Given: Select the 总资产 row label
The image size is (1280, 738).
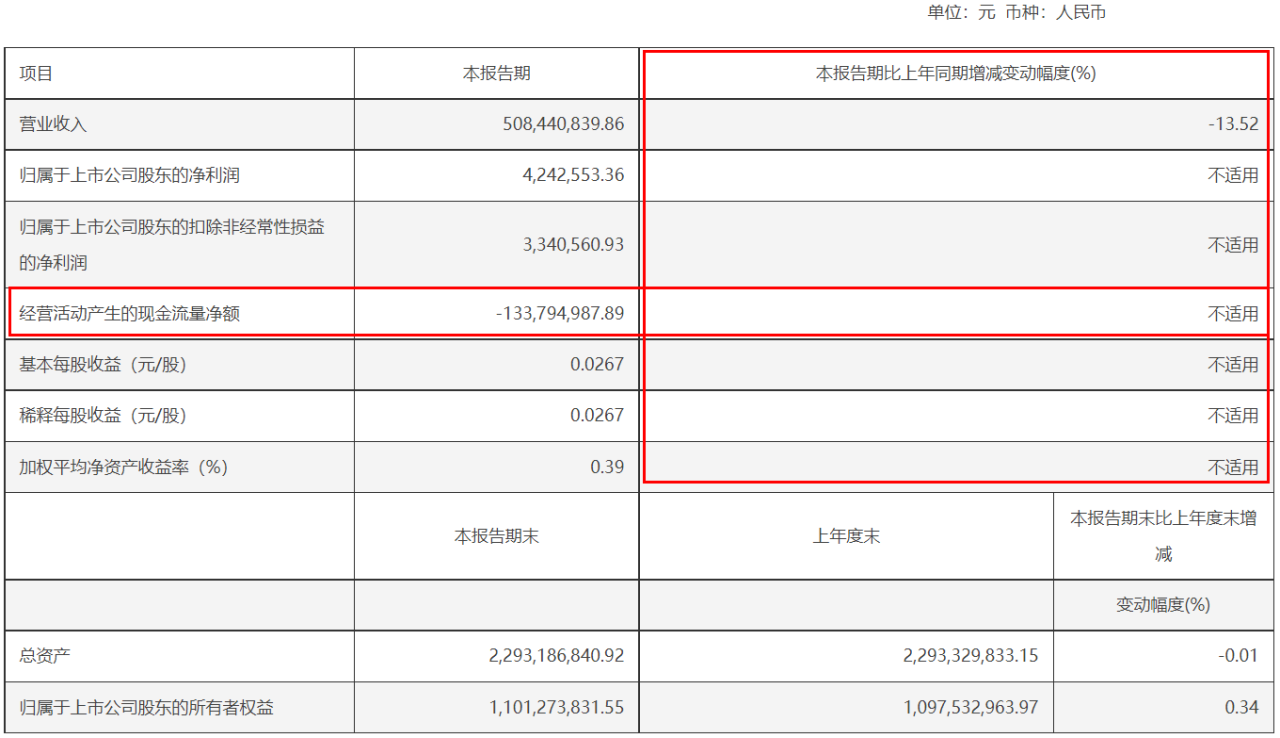Looking at the screenshot, I should [x=45, y=657].
